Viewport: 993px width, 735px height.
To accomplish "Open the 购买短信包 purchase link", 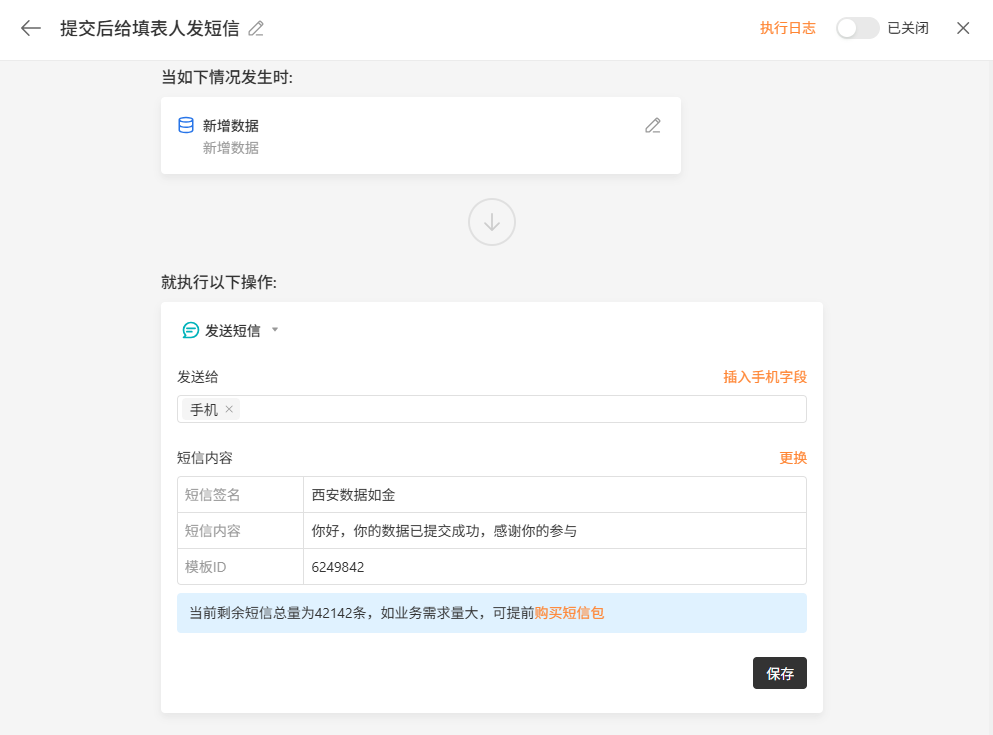I will point(569,613).
